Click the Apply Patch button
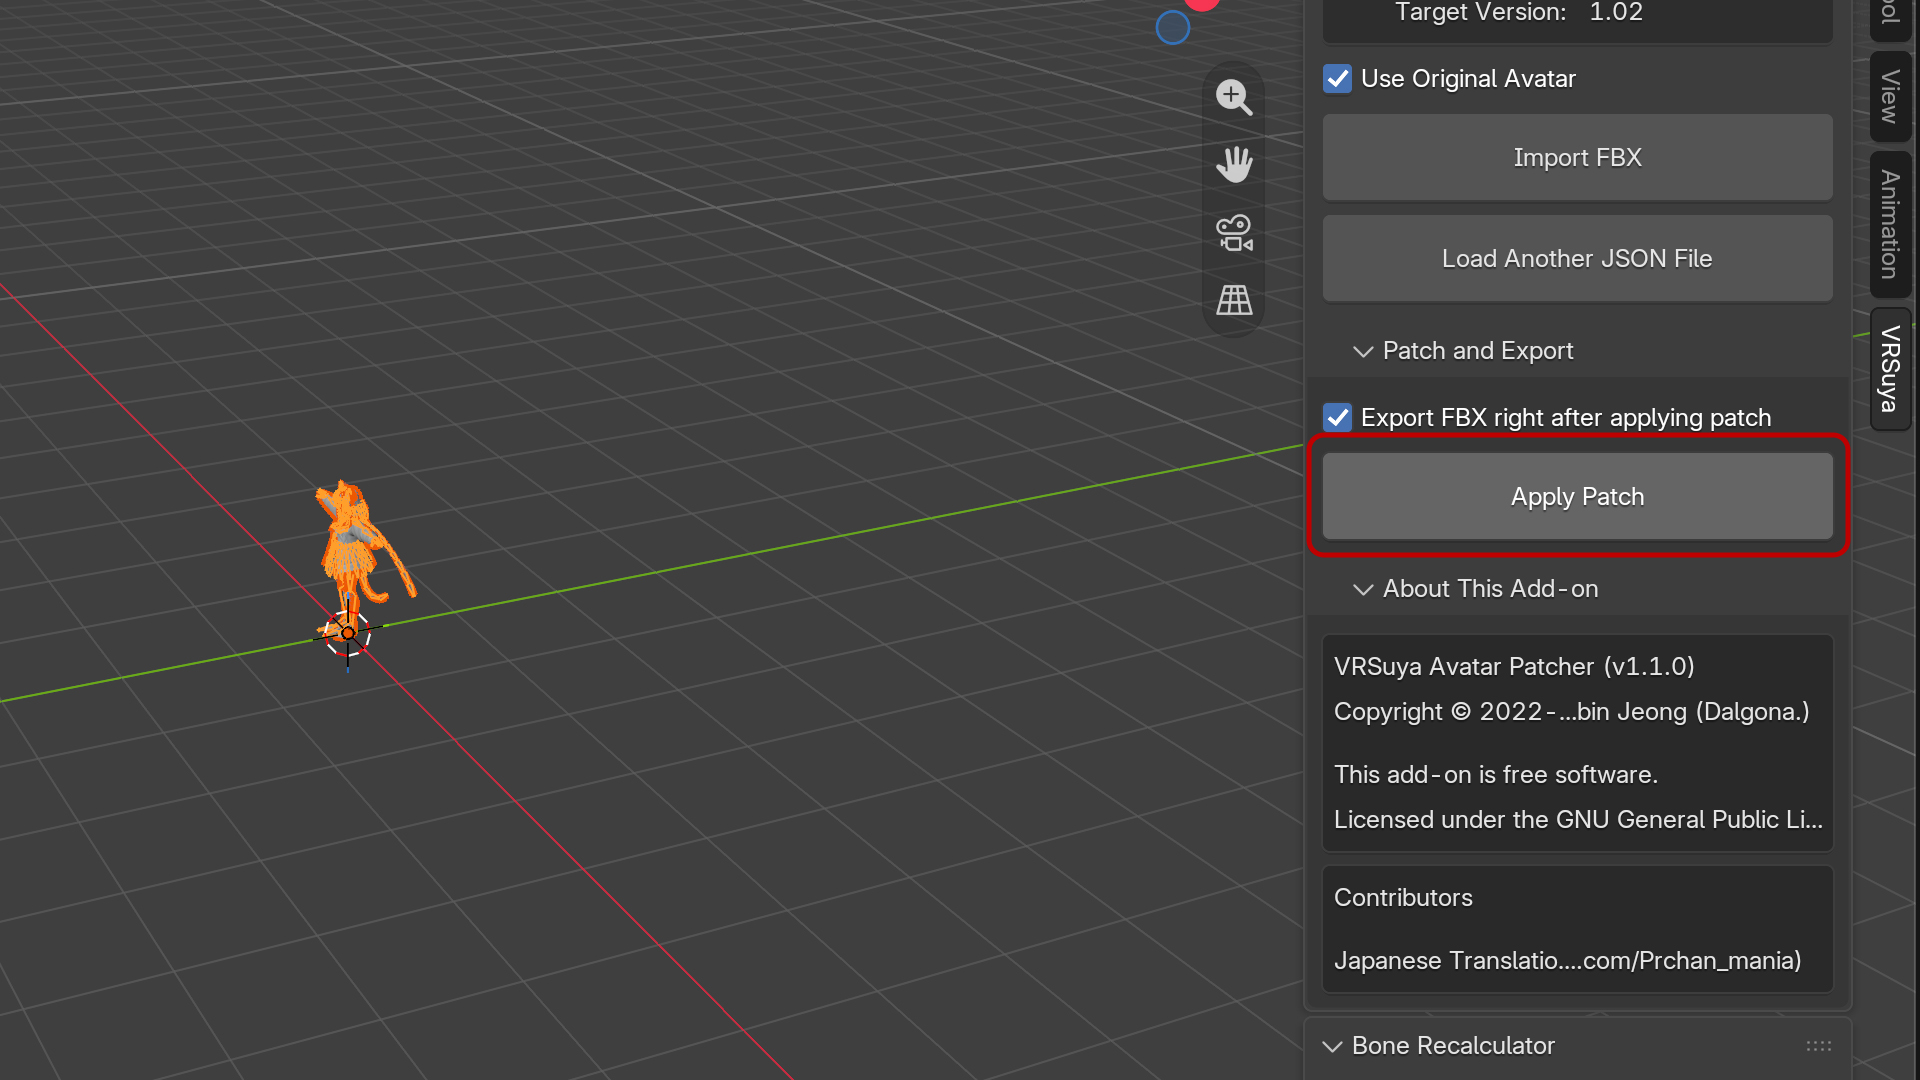 coord(1577,497)
